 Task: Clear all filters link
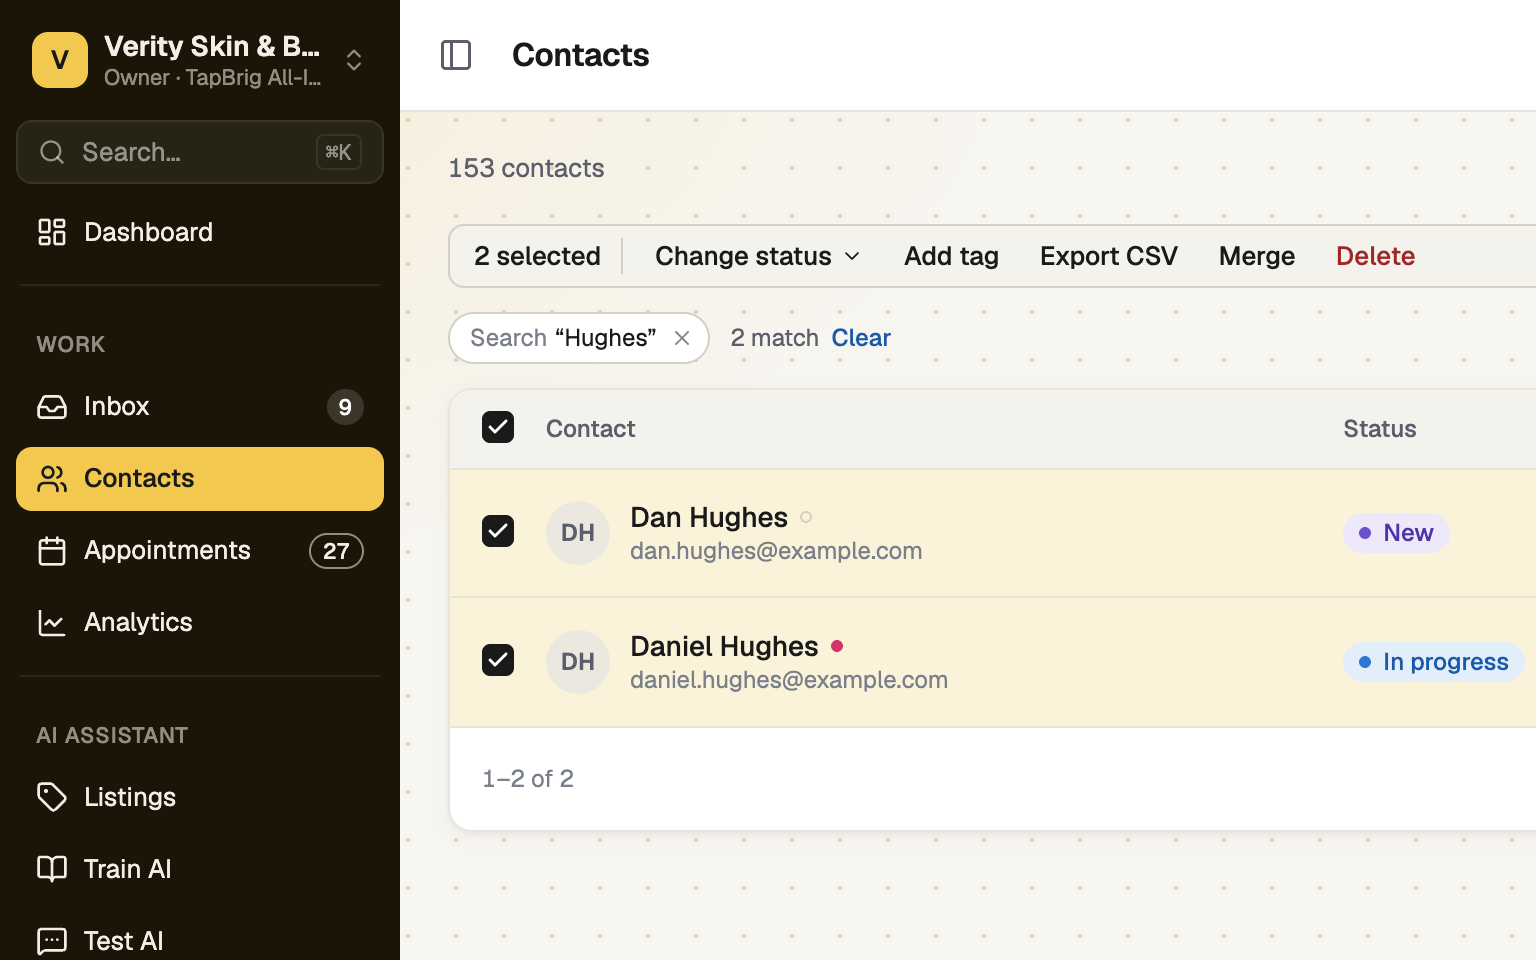(x=861, y=338)
